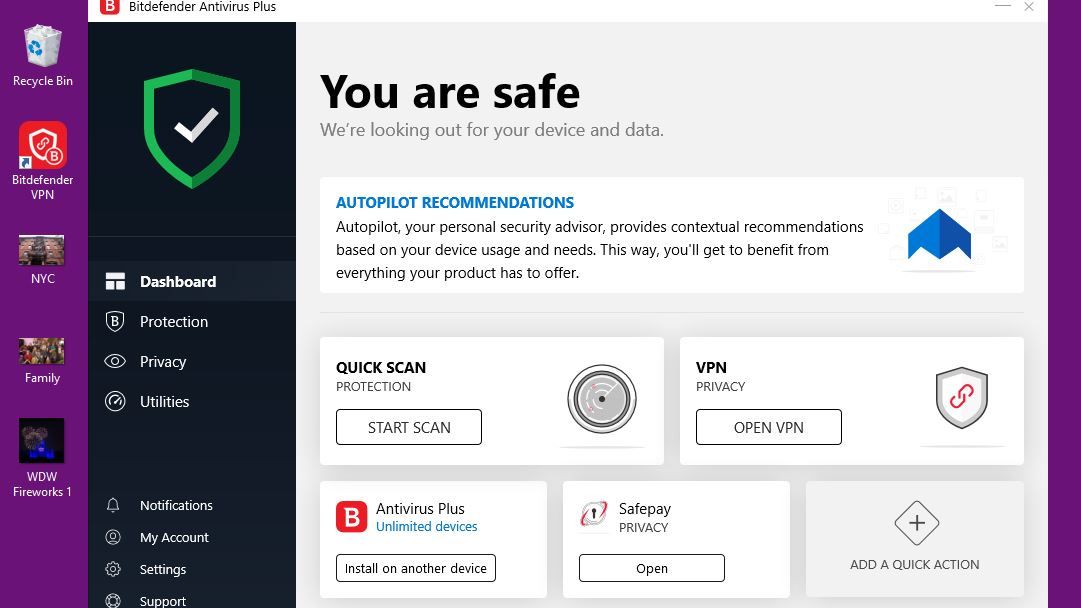Click the Antivirus Plus red B icon
This screenshot has width=1081, height=608.
[x=352, y=516]
